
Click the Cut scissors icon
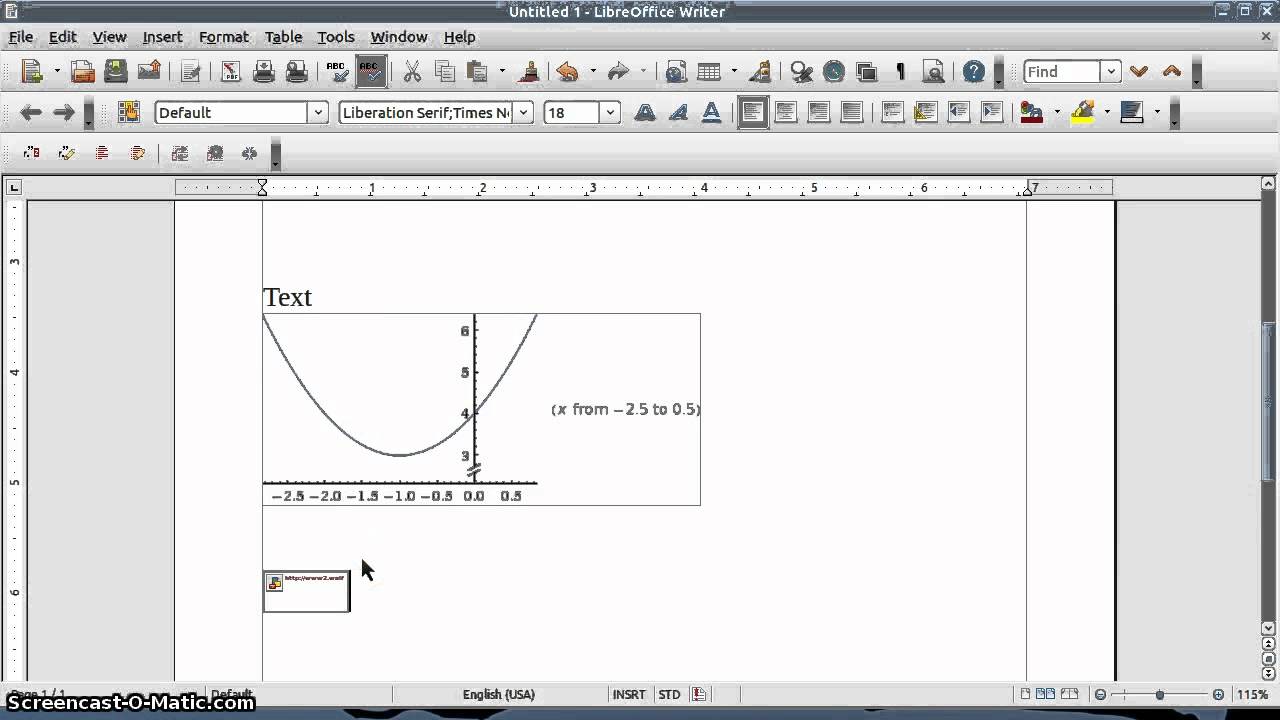411,71
